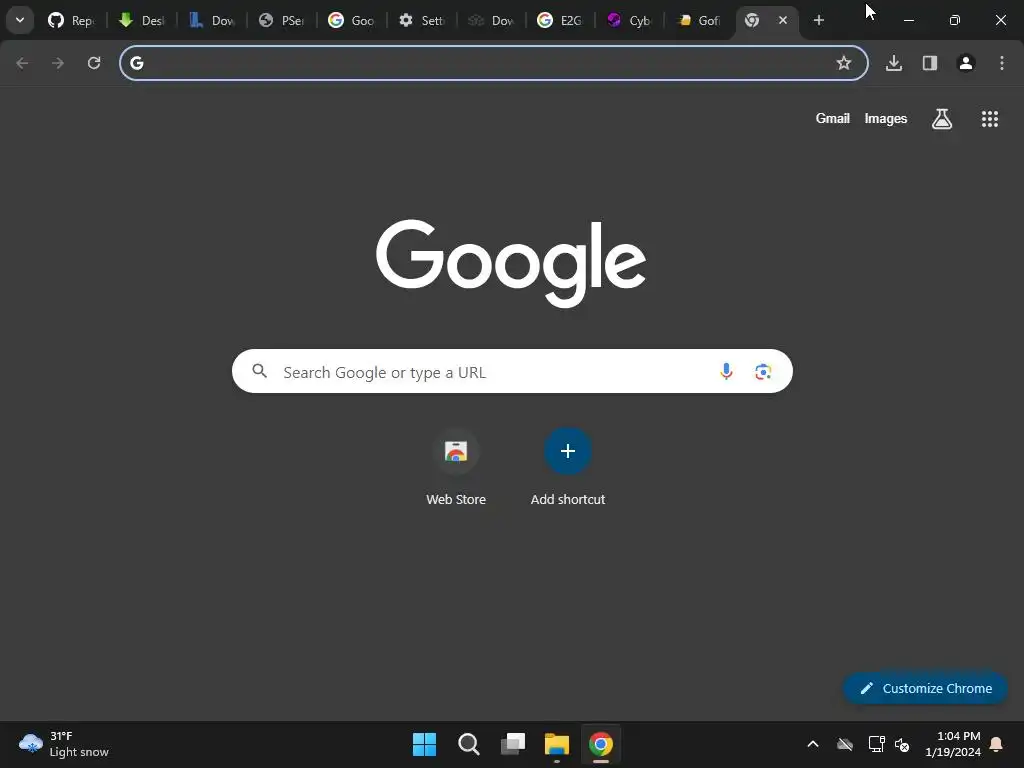Open network status tray icon
The height and width of the screenshot is (768, 1024).
point(876,744)
